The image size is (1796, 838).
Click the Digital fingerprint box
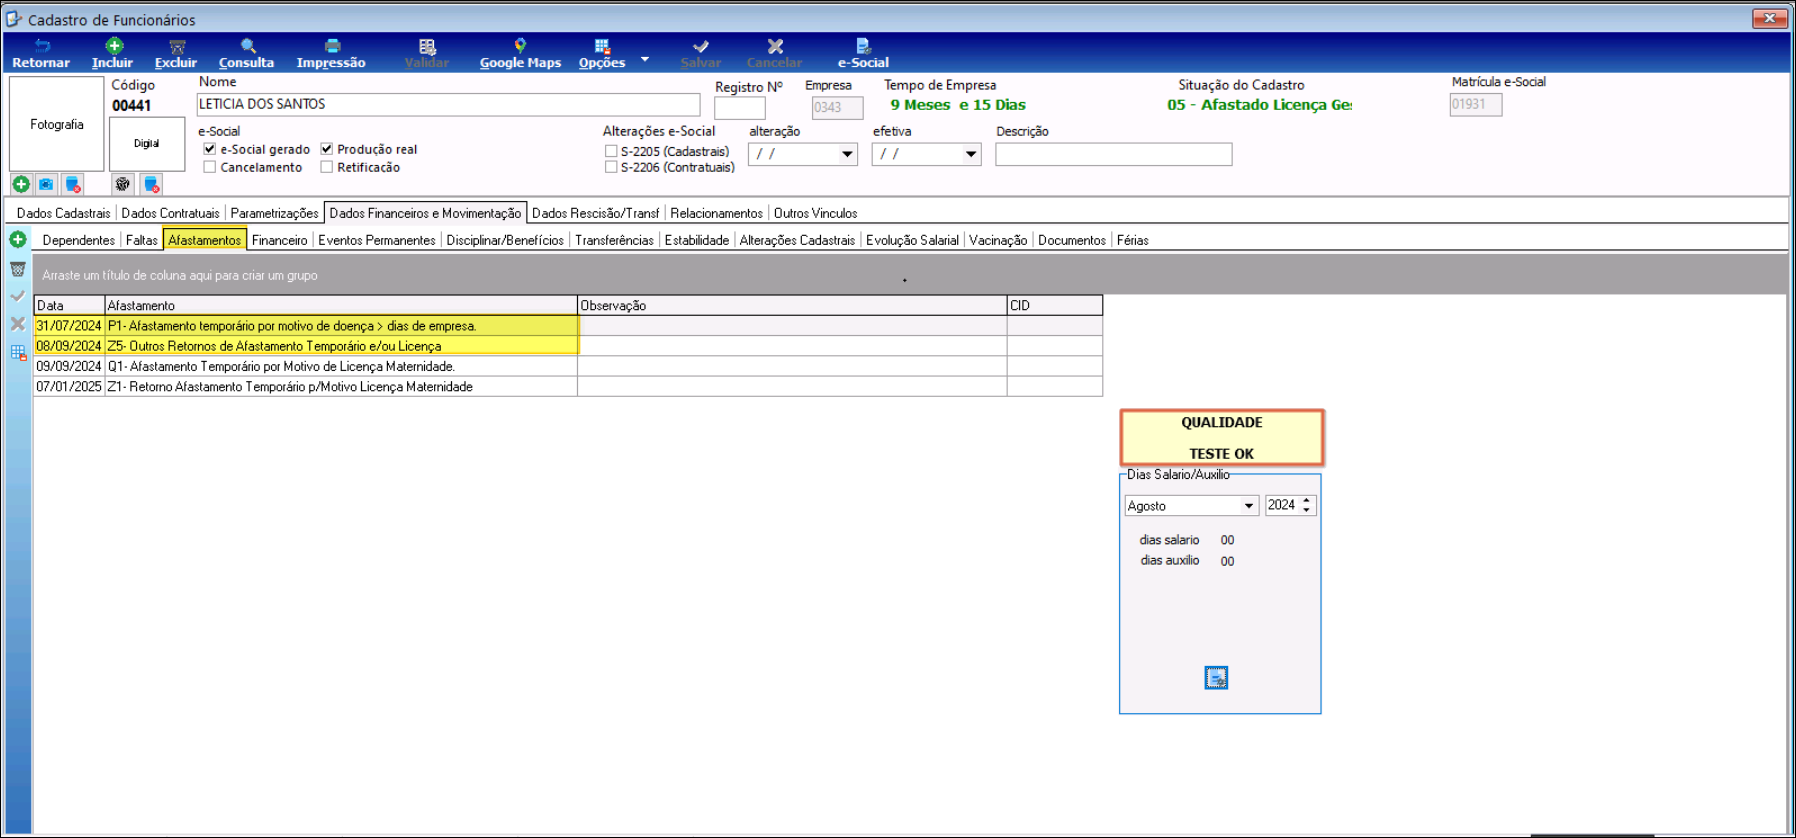147,143
